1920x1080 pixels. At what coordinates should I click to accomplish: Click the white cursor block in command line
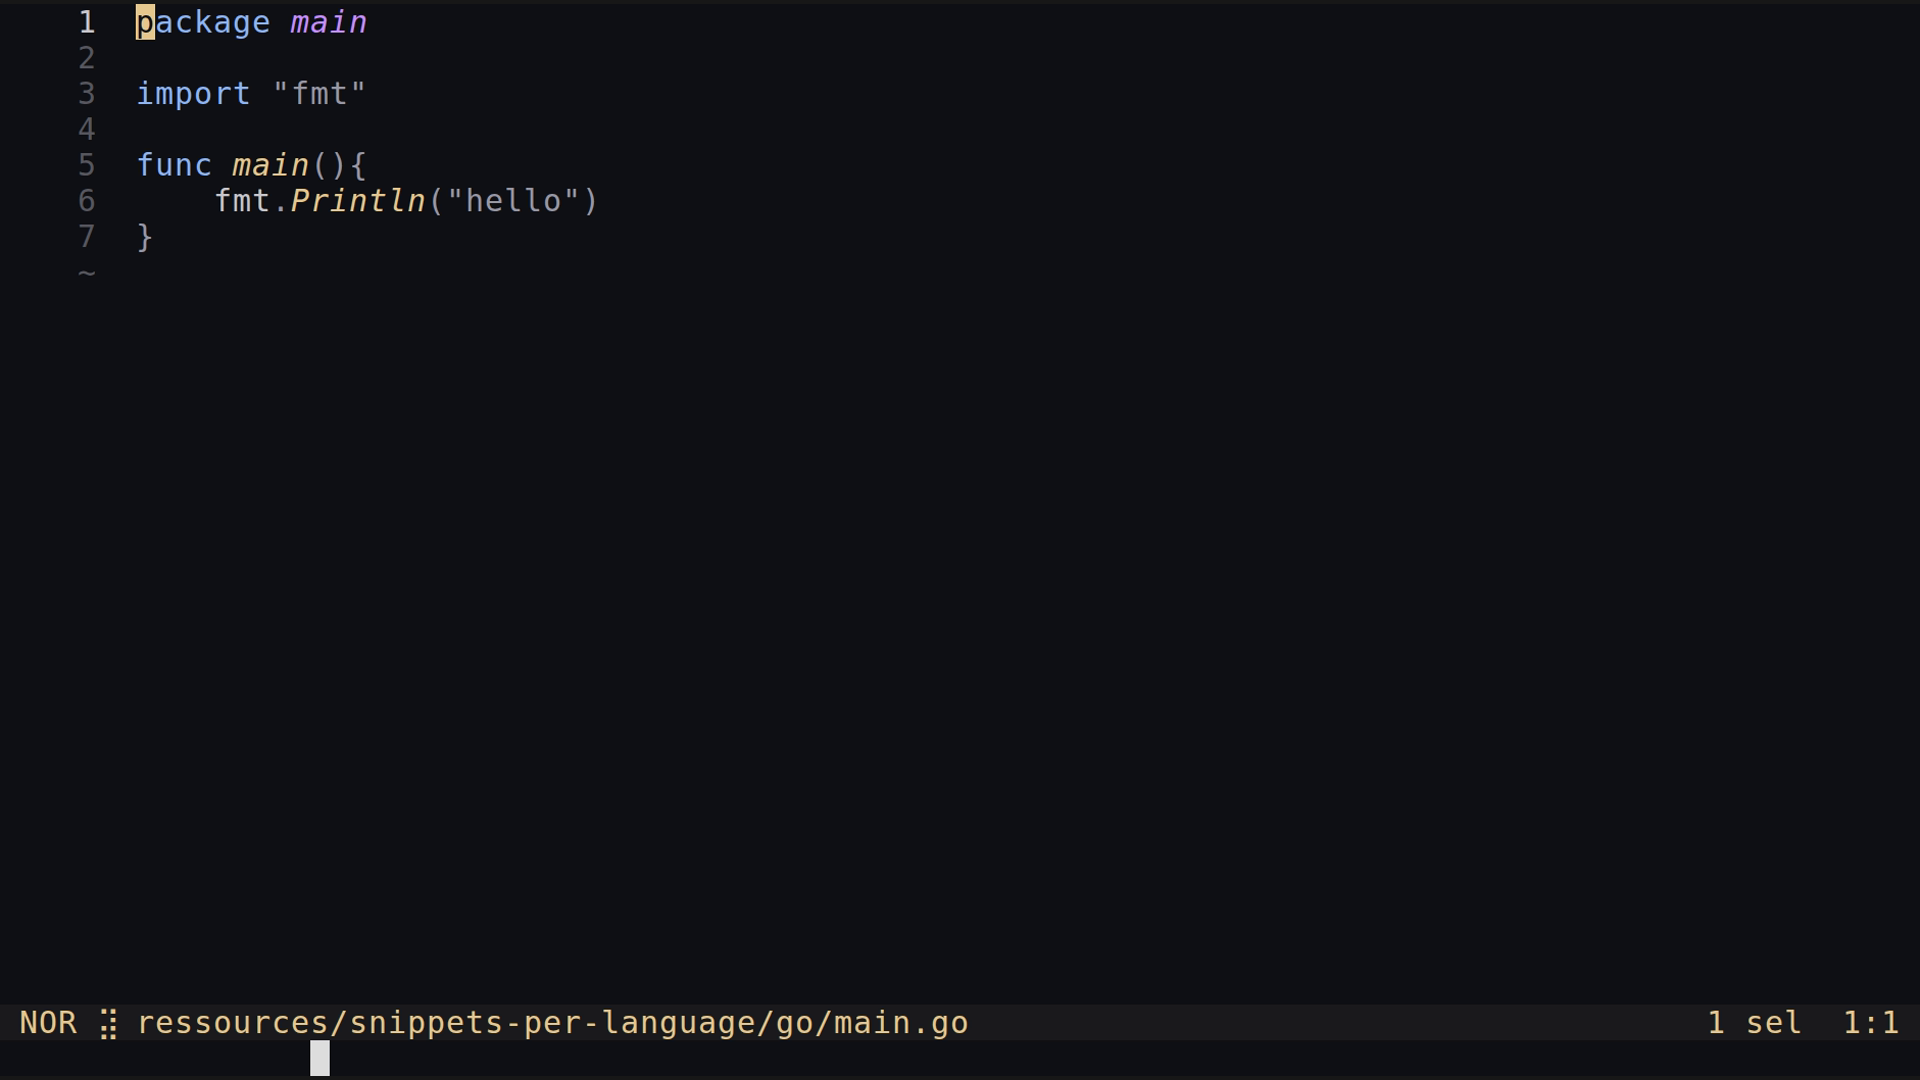[x=320, y=1058]
